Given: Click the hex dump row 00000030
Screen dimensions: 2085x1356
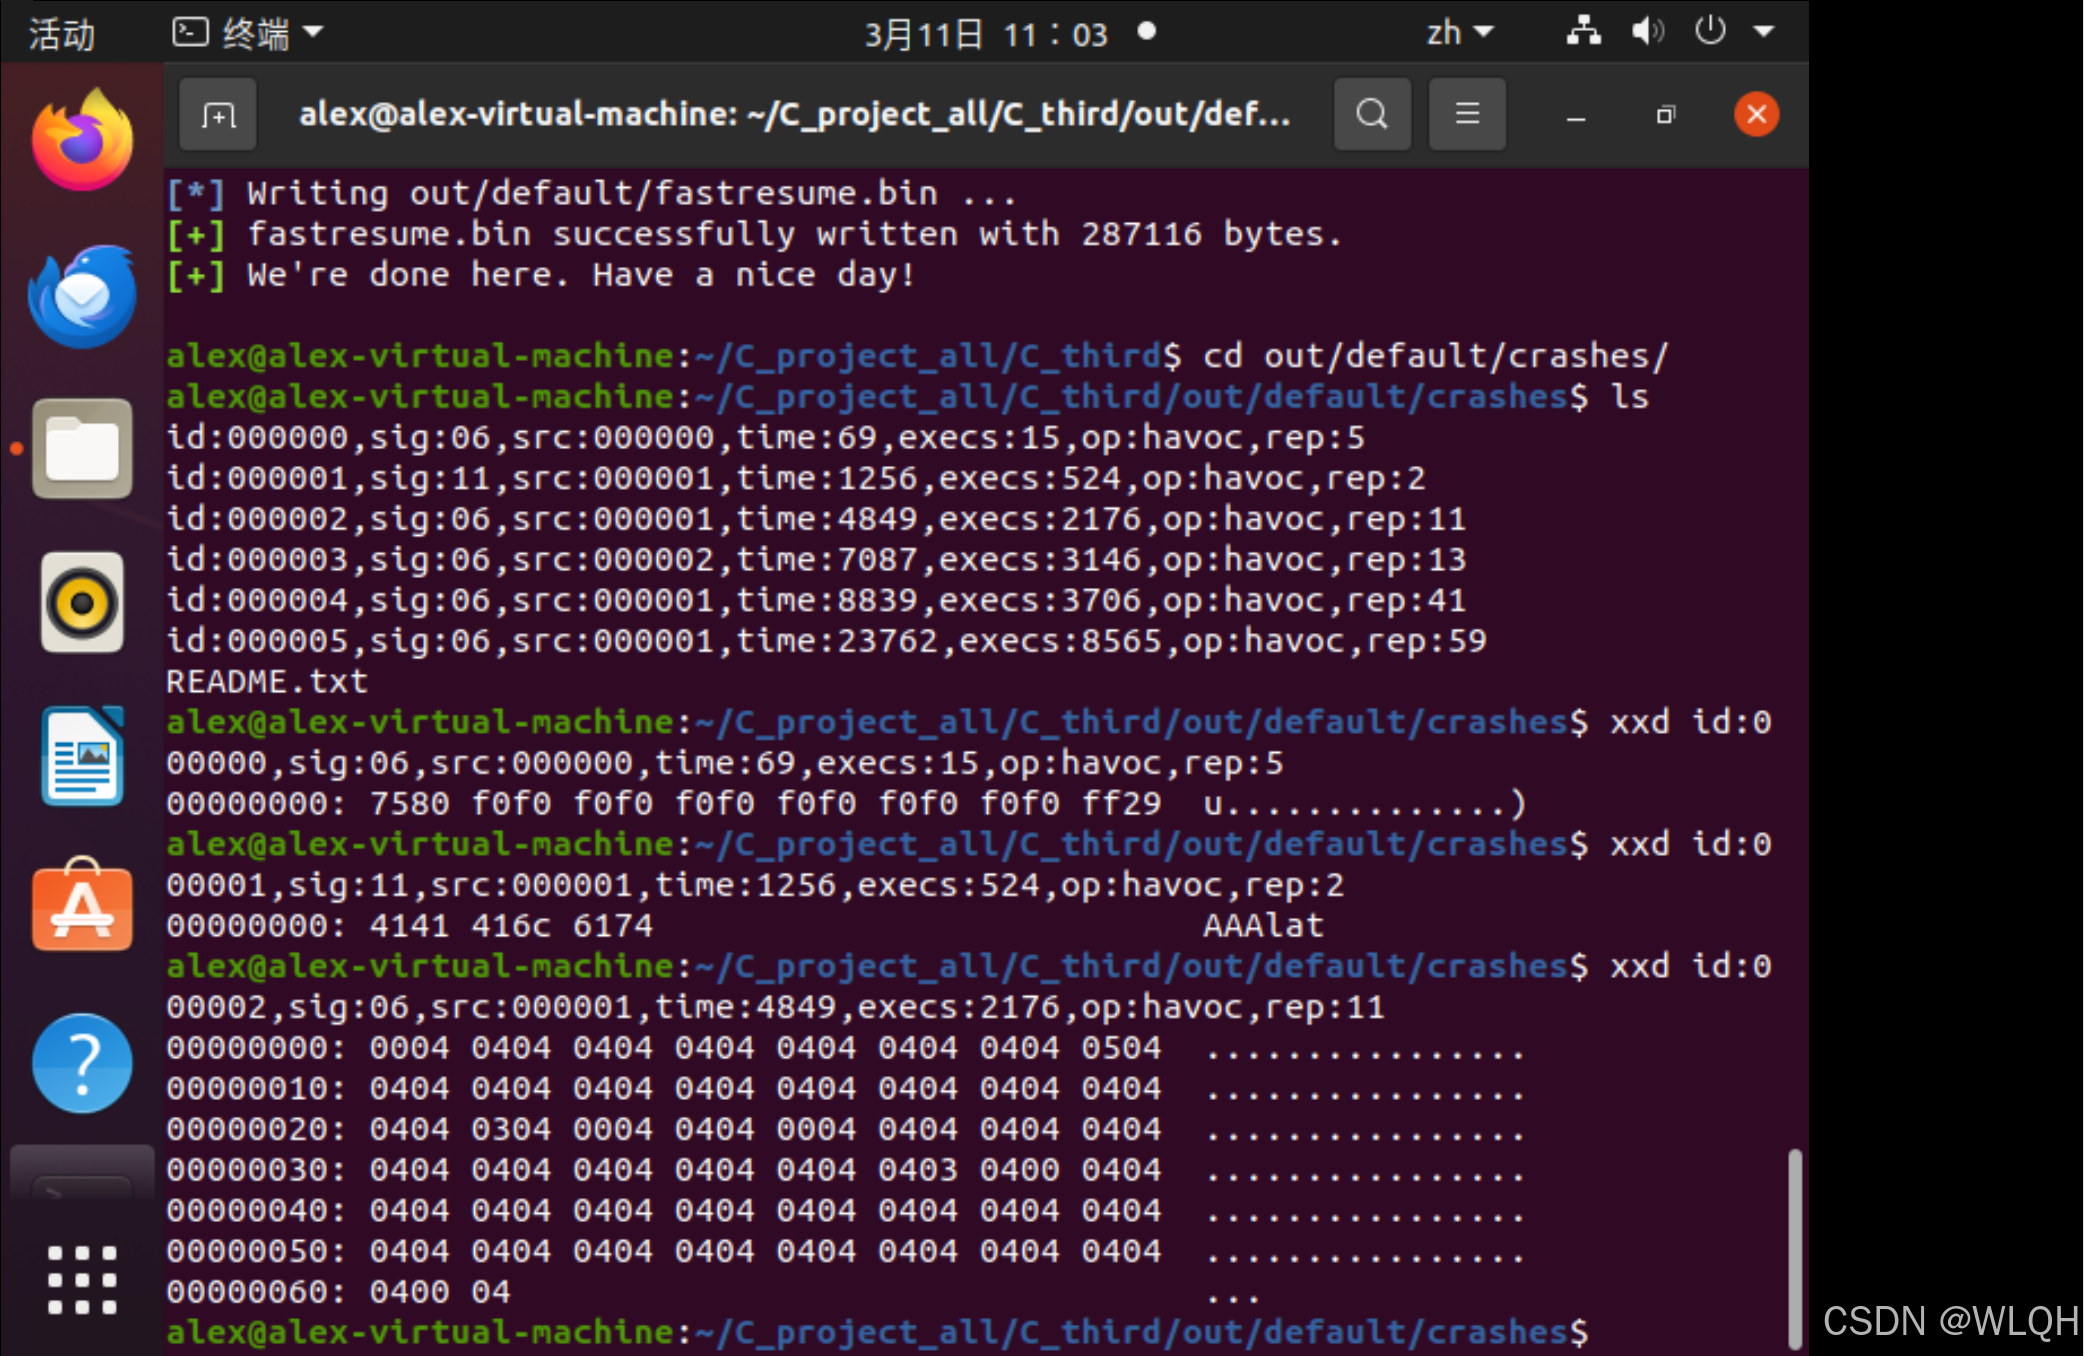Looking at the screenshot, I should [x=846, y=1170].
